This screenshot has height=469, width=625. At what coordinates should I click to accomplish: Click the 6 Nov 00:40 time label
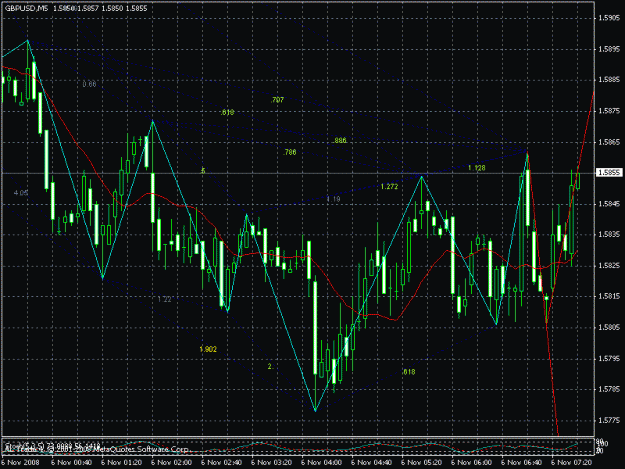[72, 463]
